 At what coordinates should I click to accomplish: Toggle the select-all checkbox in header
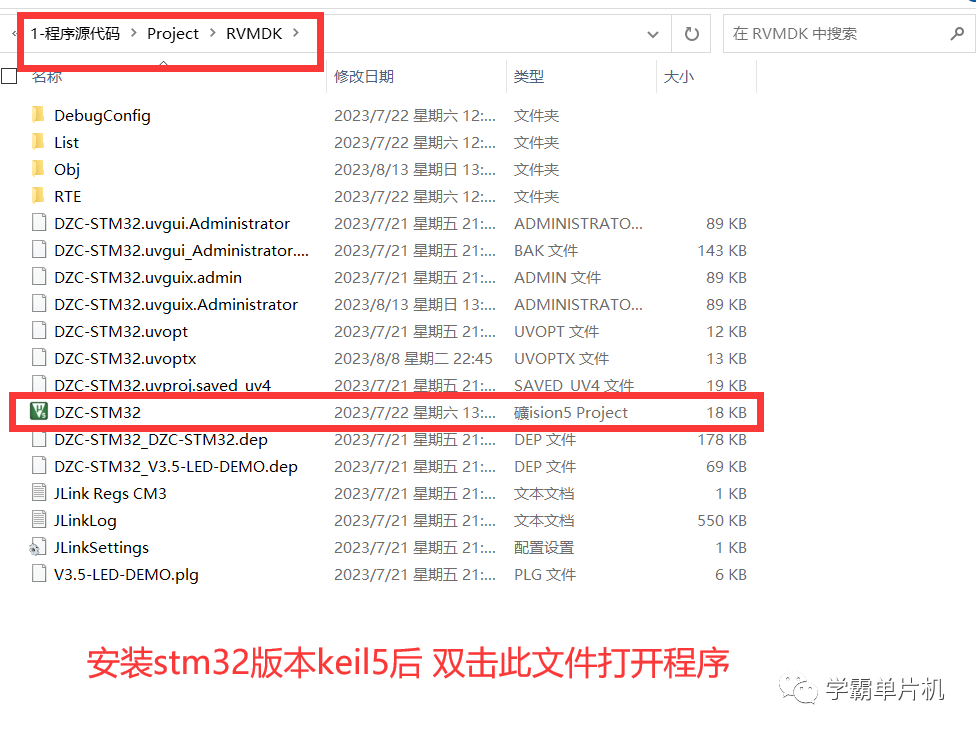[x=9, y=76]
